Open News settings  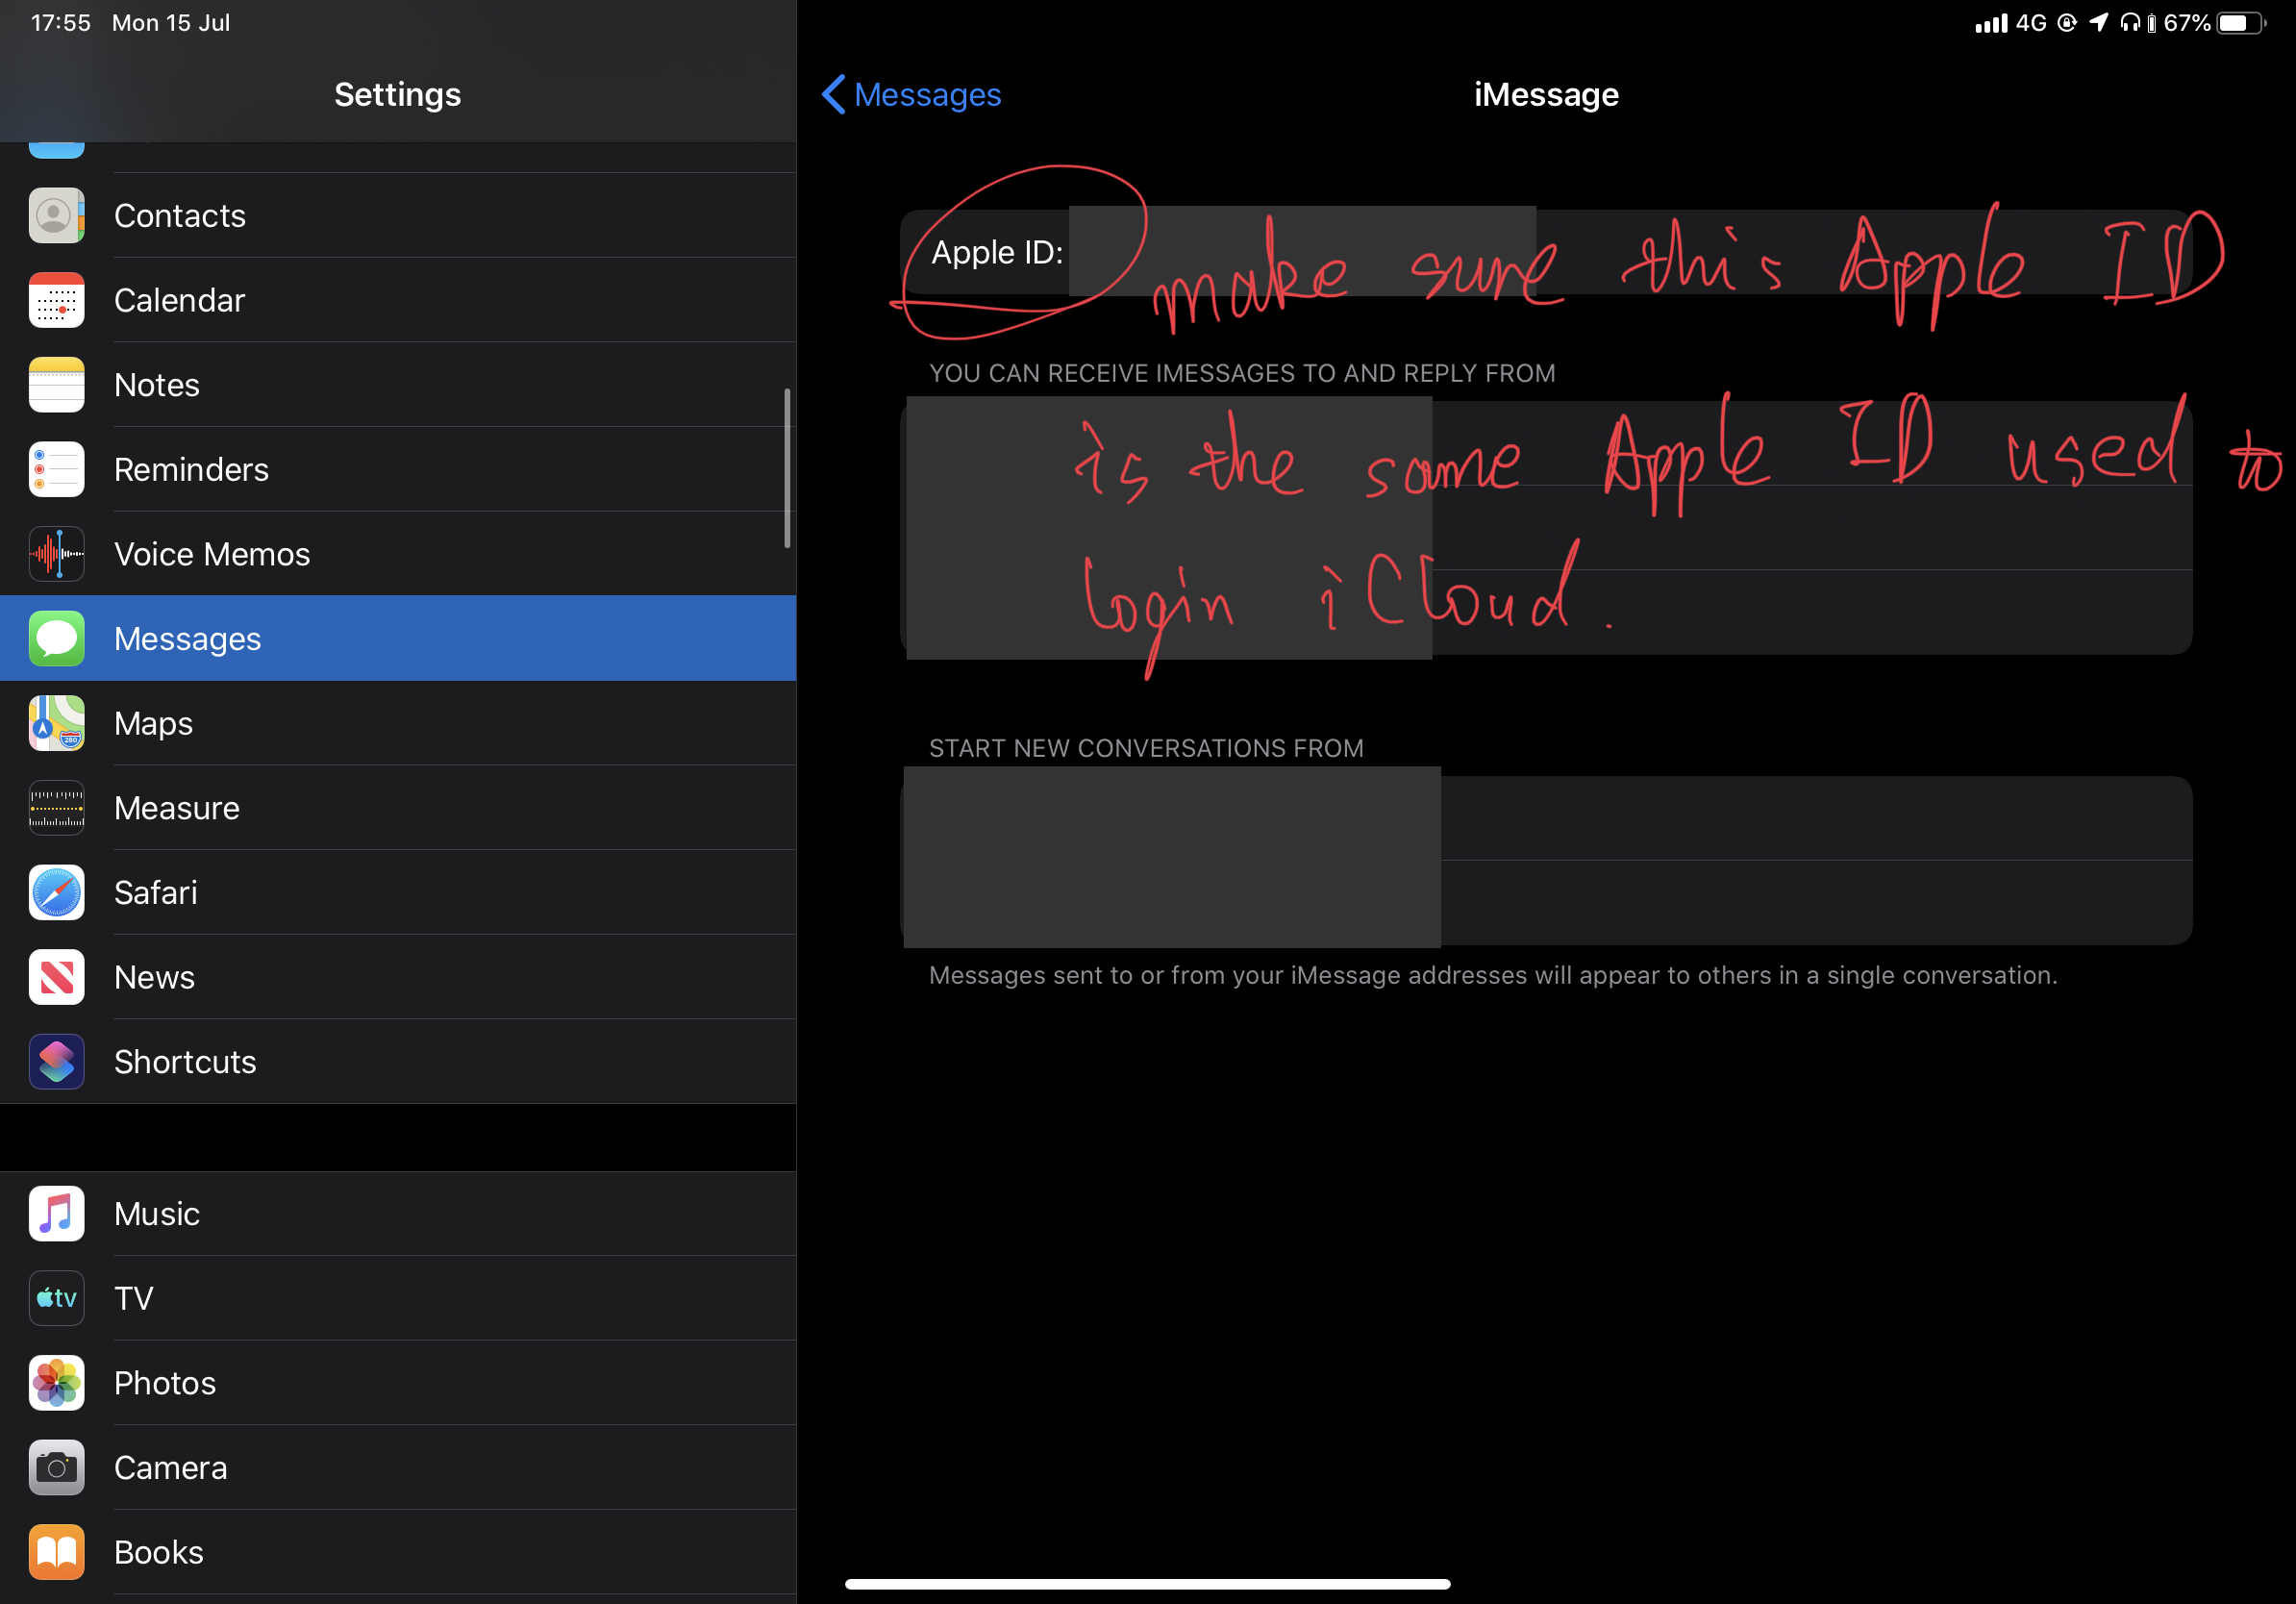point(398,977)
